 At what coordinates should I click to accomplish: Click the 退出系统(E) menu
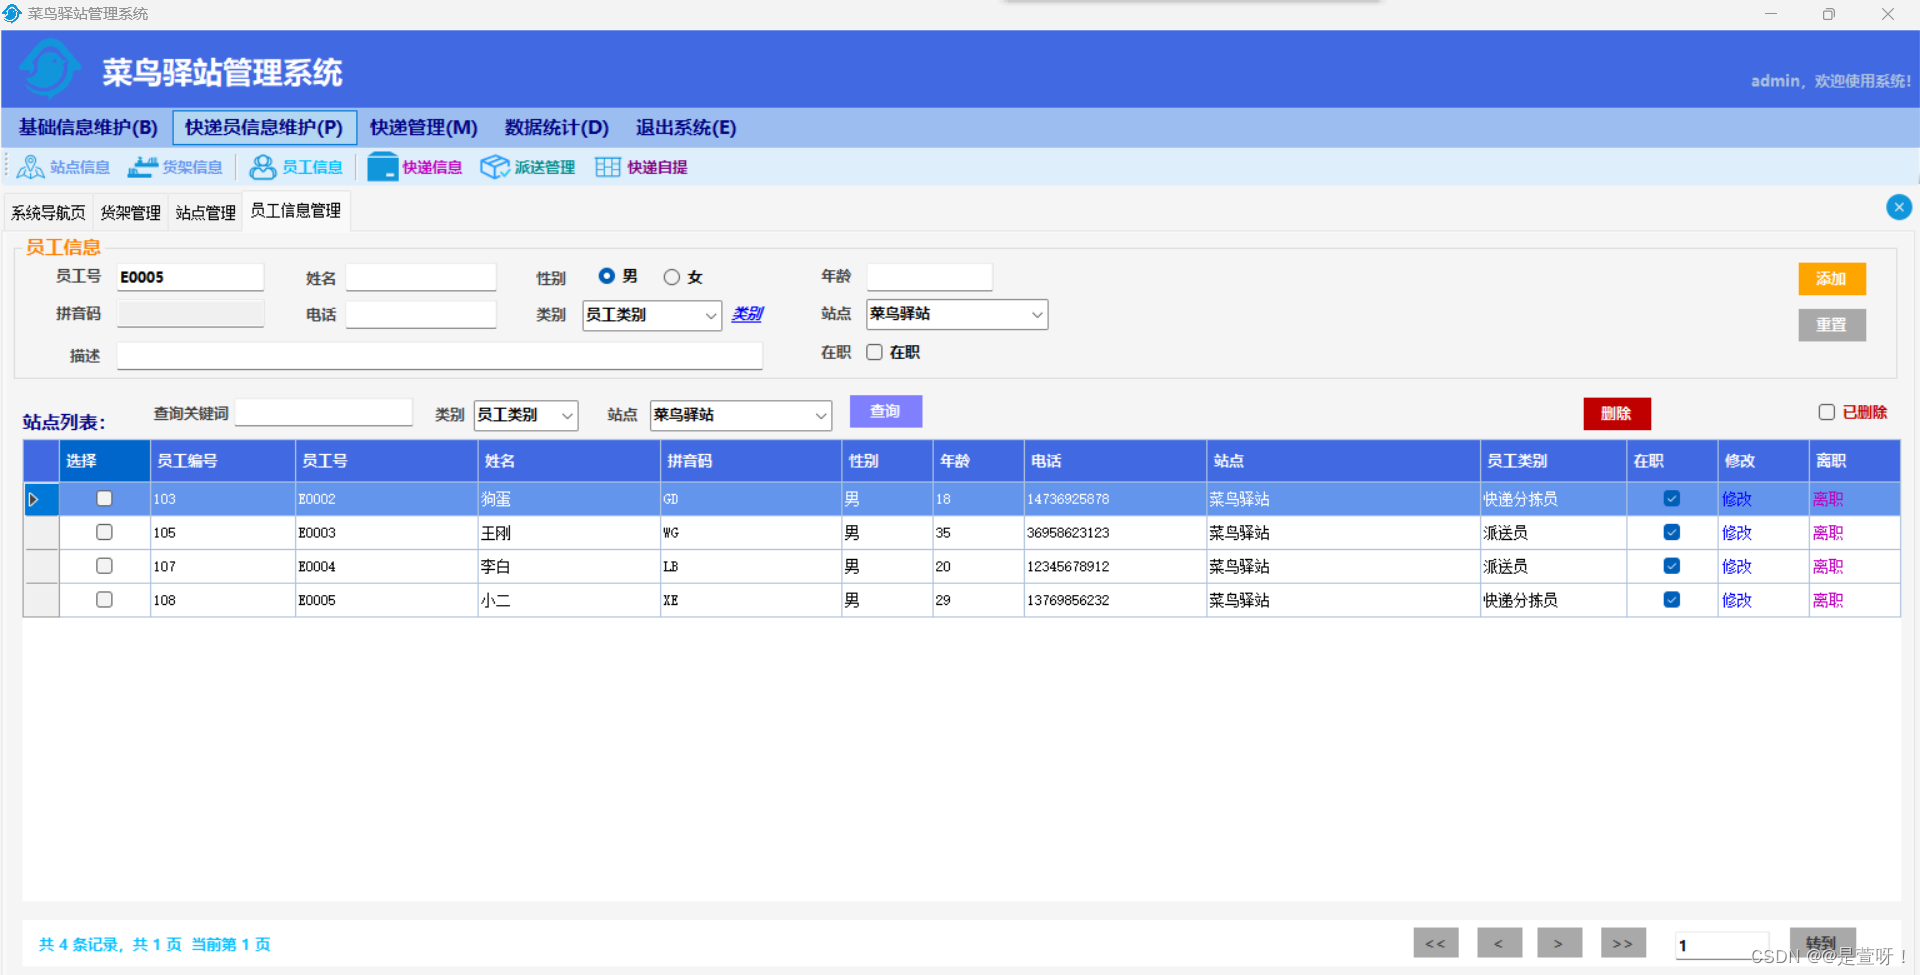click(686, 128)
